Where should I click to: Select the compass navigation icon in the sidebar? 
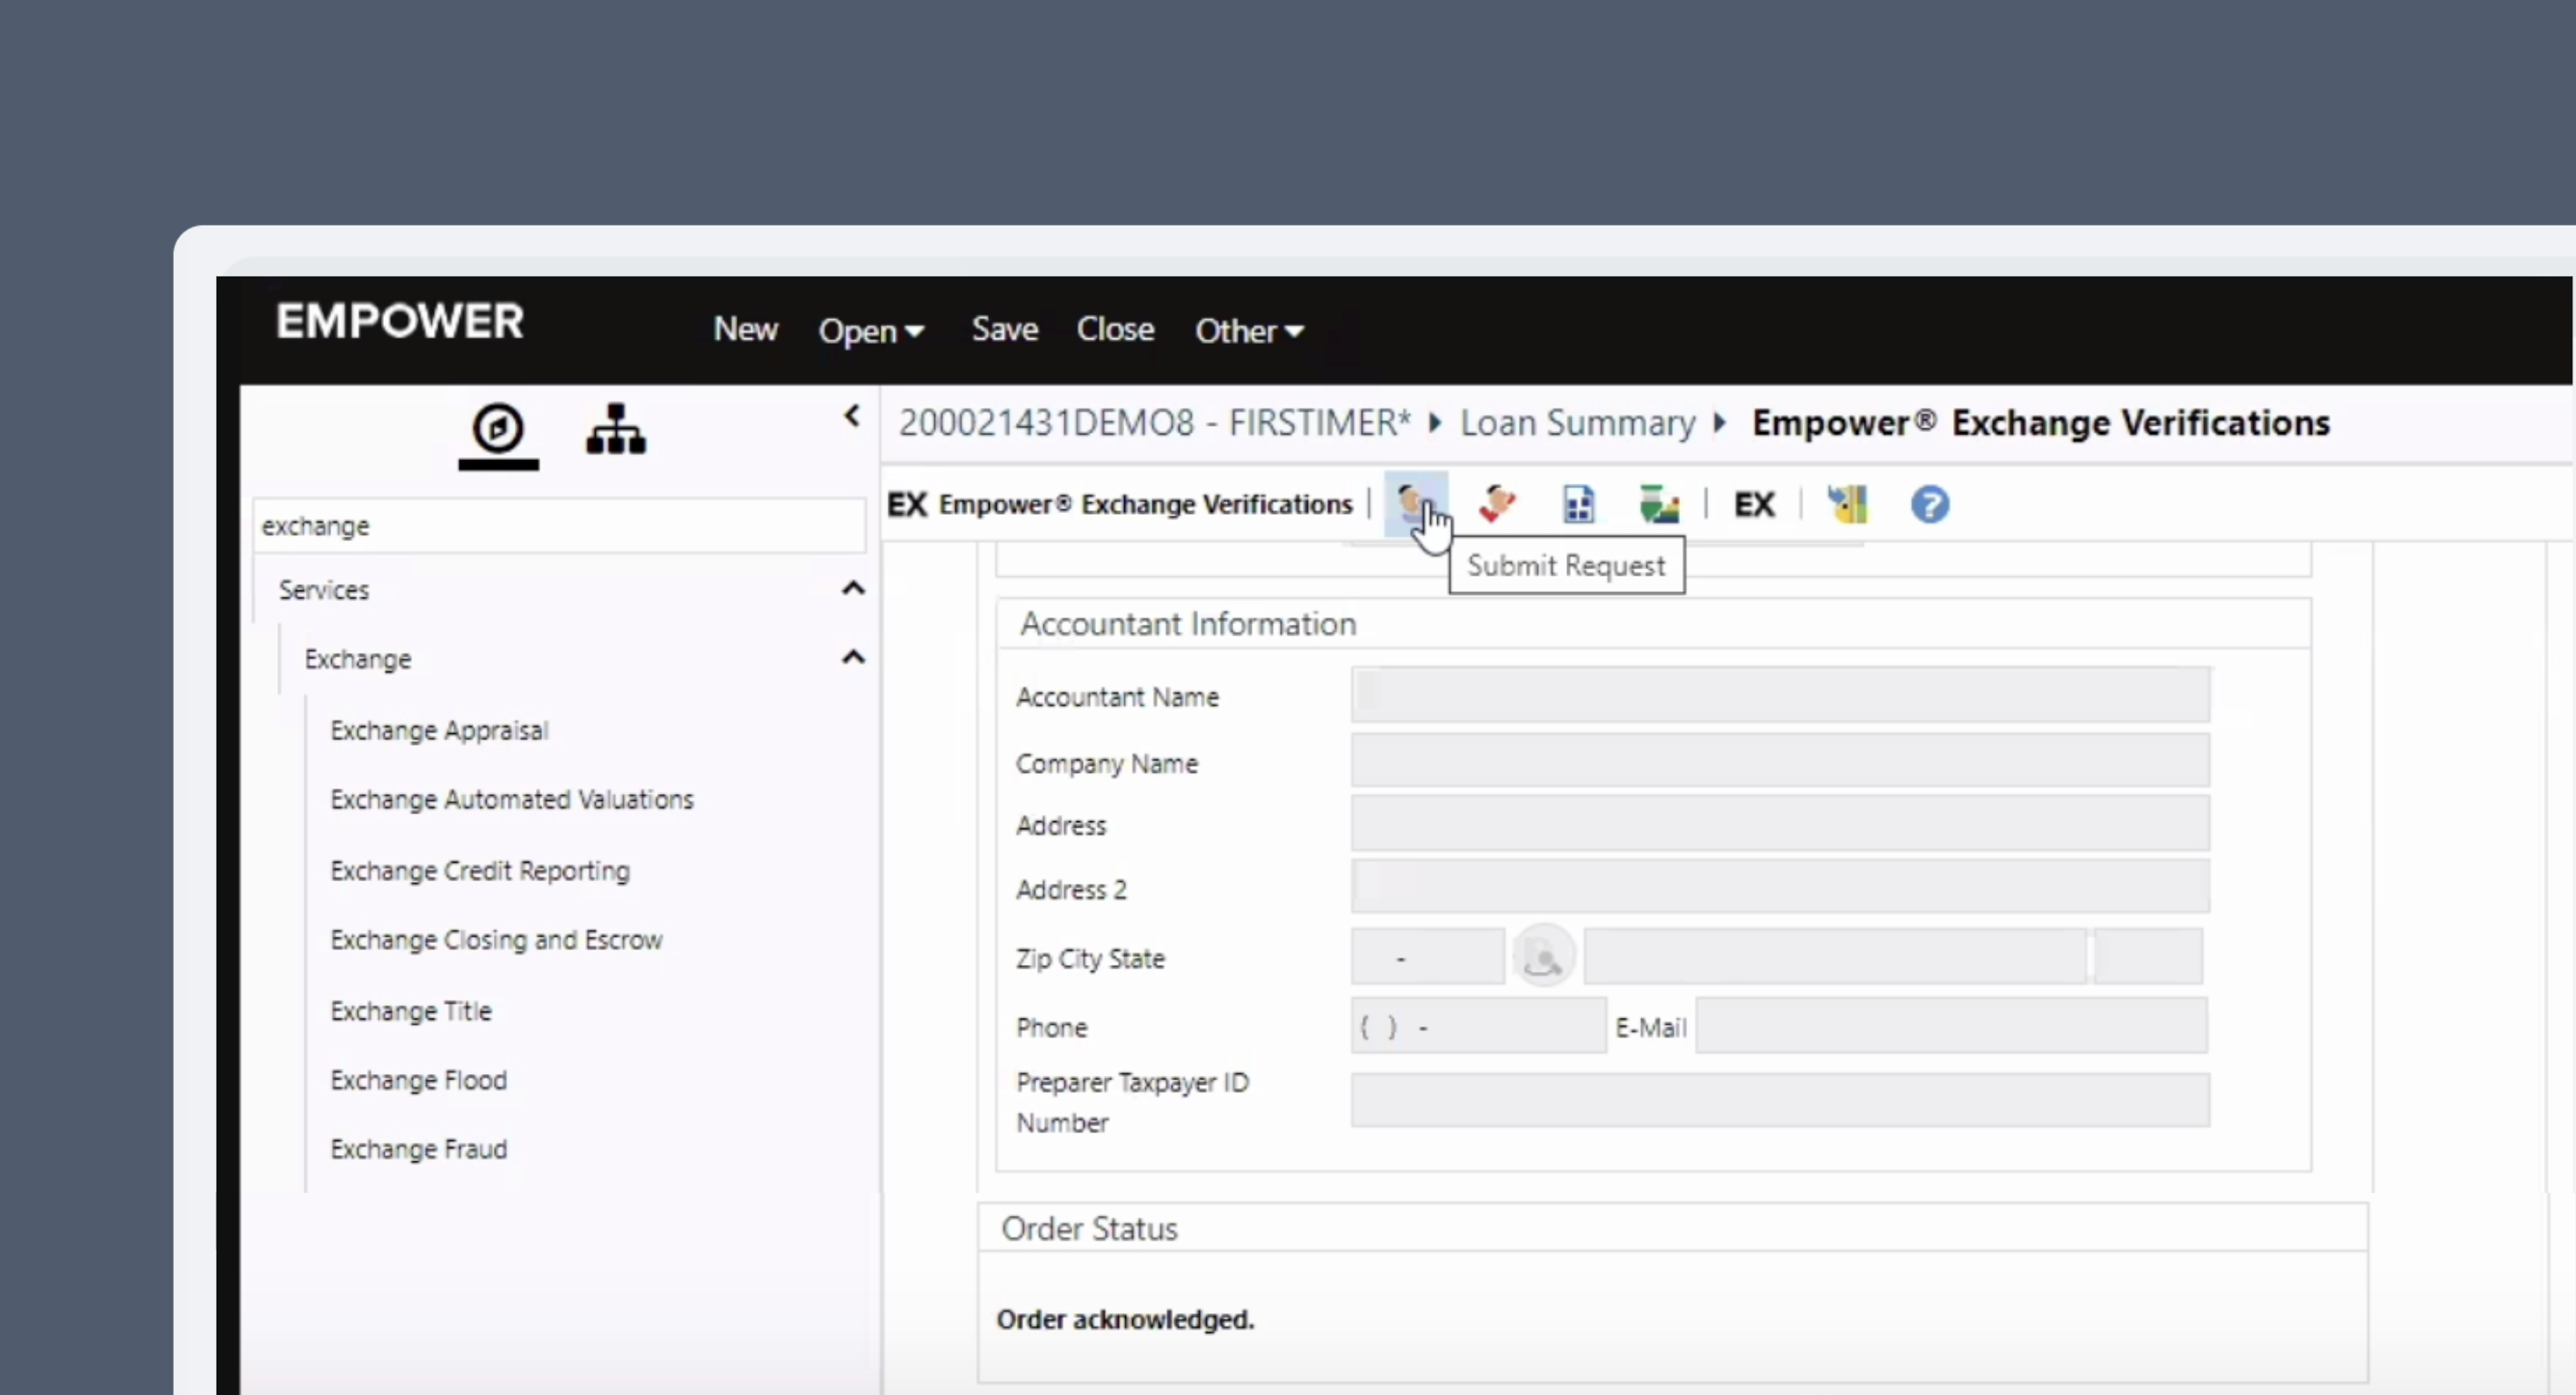[498, 428]
